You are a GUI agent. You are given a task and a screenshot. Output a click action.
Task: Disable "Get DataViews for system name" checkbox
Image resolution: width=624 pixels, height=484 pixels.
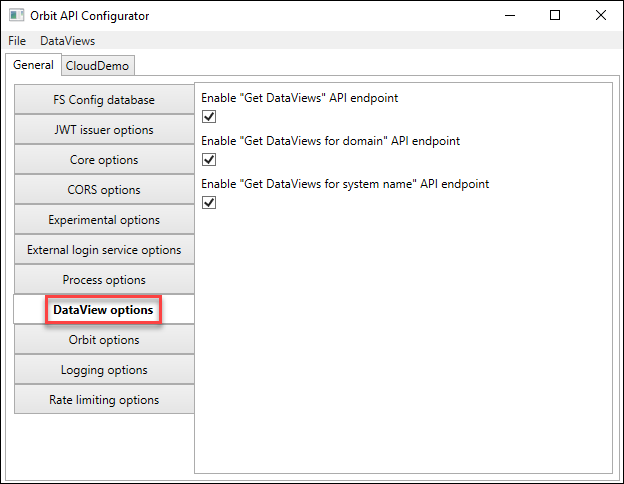pyautogui.click(x=209, y=203)
